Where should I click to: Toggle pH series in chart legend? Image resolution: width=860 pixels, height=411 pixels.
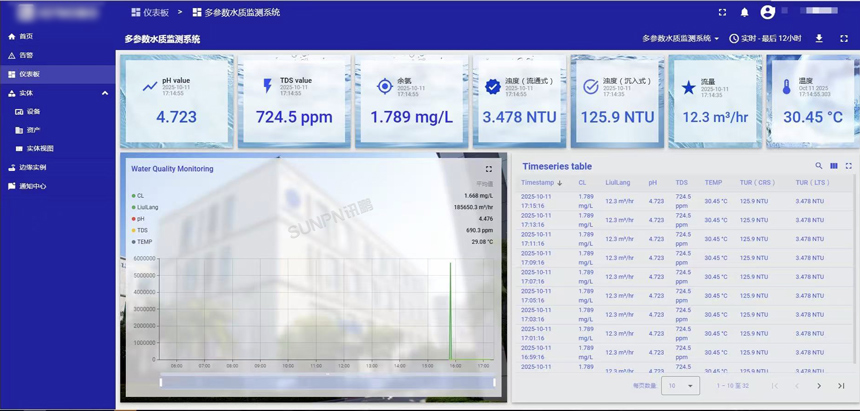click(138, 219)
